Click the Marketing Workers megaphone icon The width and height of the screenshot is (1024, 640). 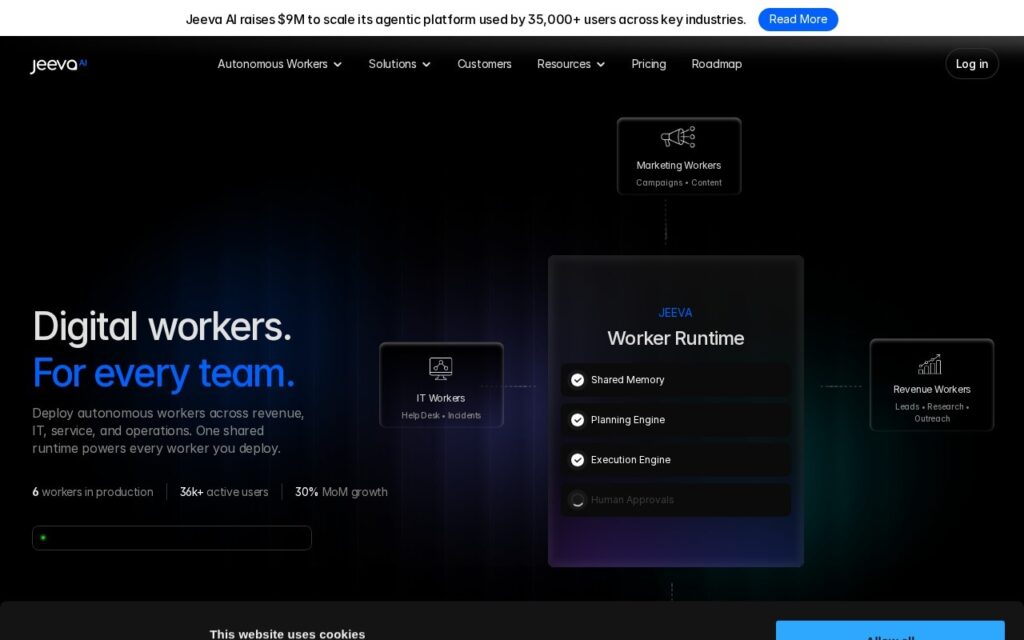(678, 137)
